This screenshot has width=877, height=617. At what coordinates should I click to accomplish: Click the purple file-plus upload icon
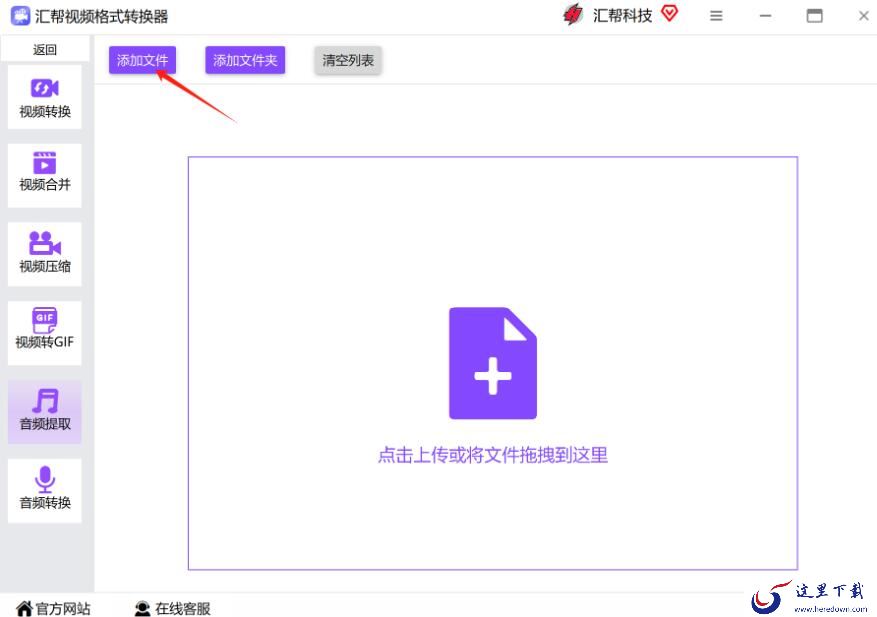(492, 363)
